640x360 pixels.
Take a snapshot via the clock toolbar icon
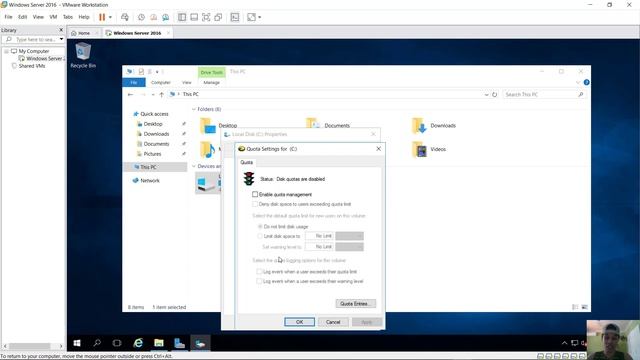pyautogui.click(x=141, y=17)
